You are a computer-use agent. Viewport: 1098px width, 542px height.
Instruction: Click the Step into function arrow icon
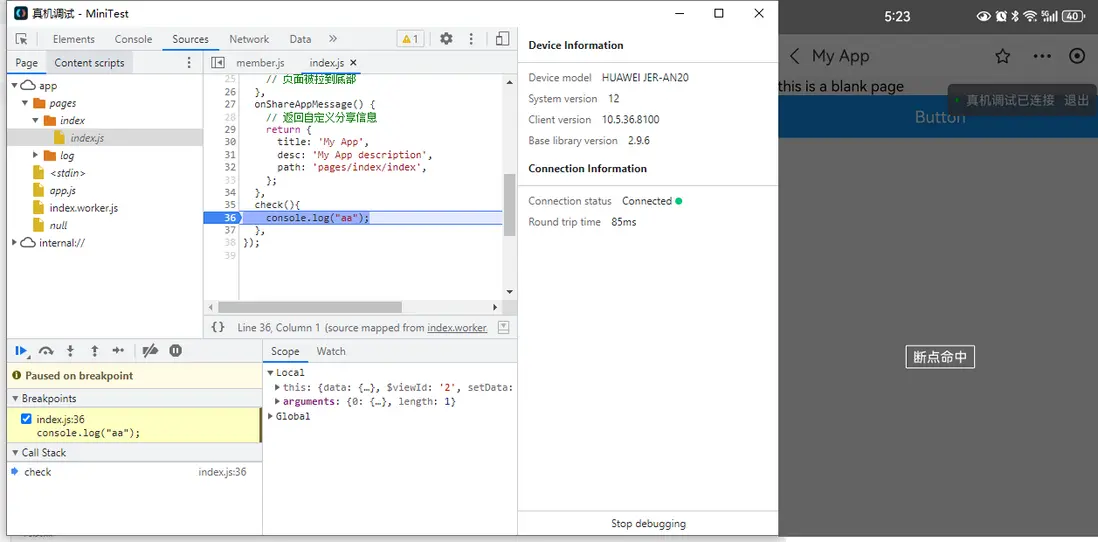coord(70,351)
